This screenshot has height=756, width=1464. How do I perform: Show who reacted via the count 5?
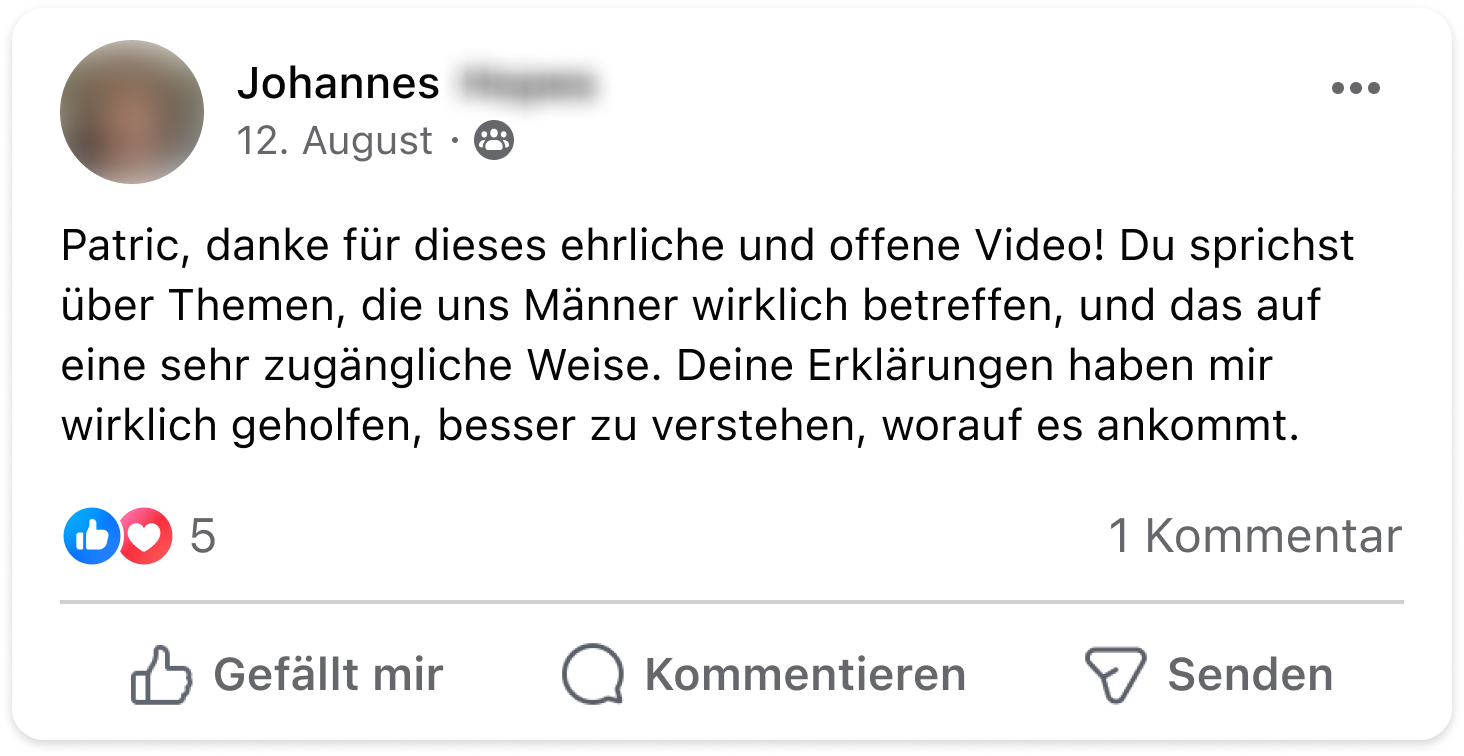point(202,537)
